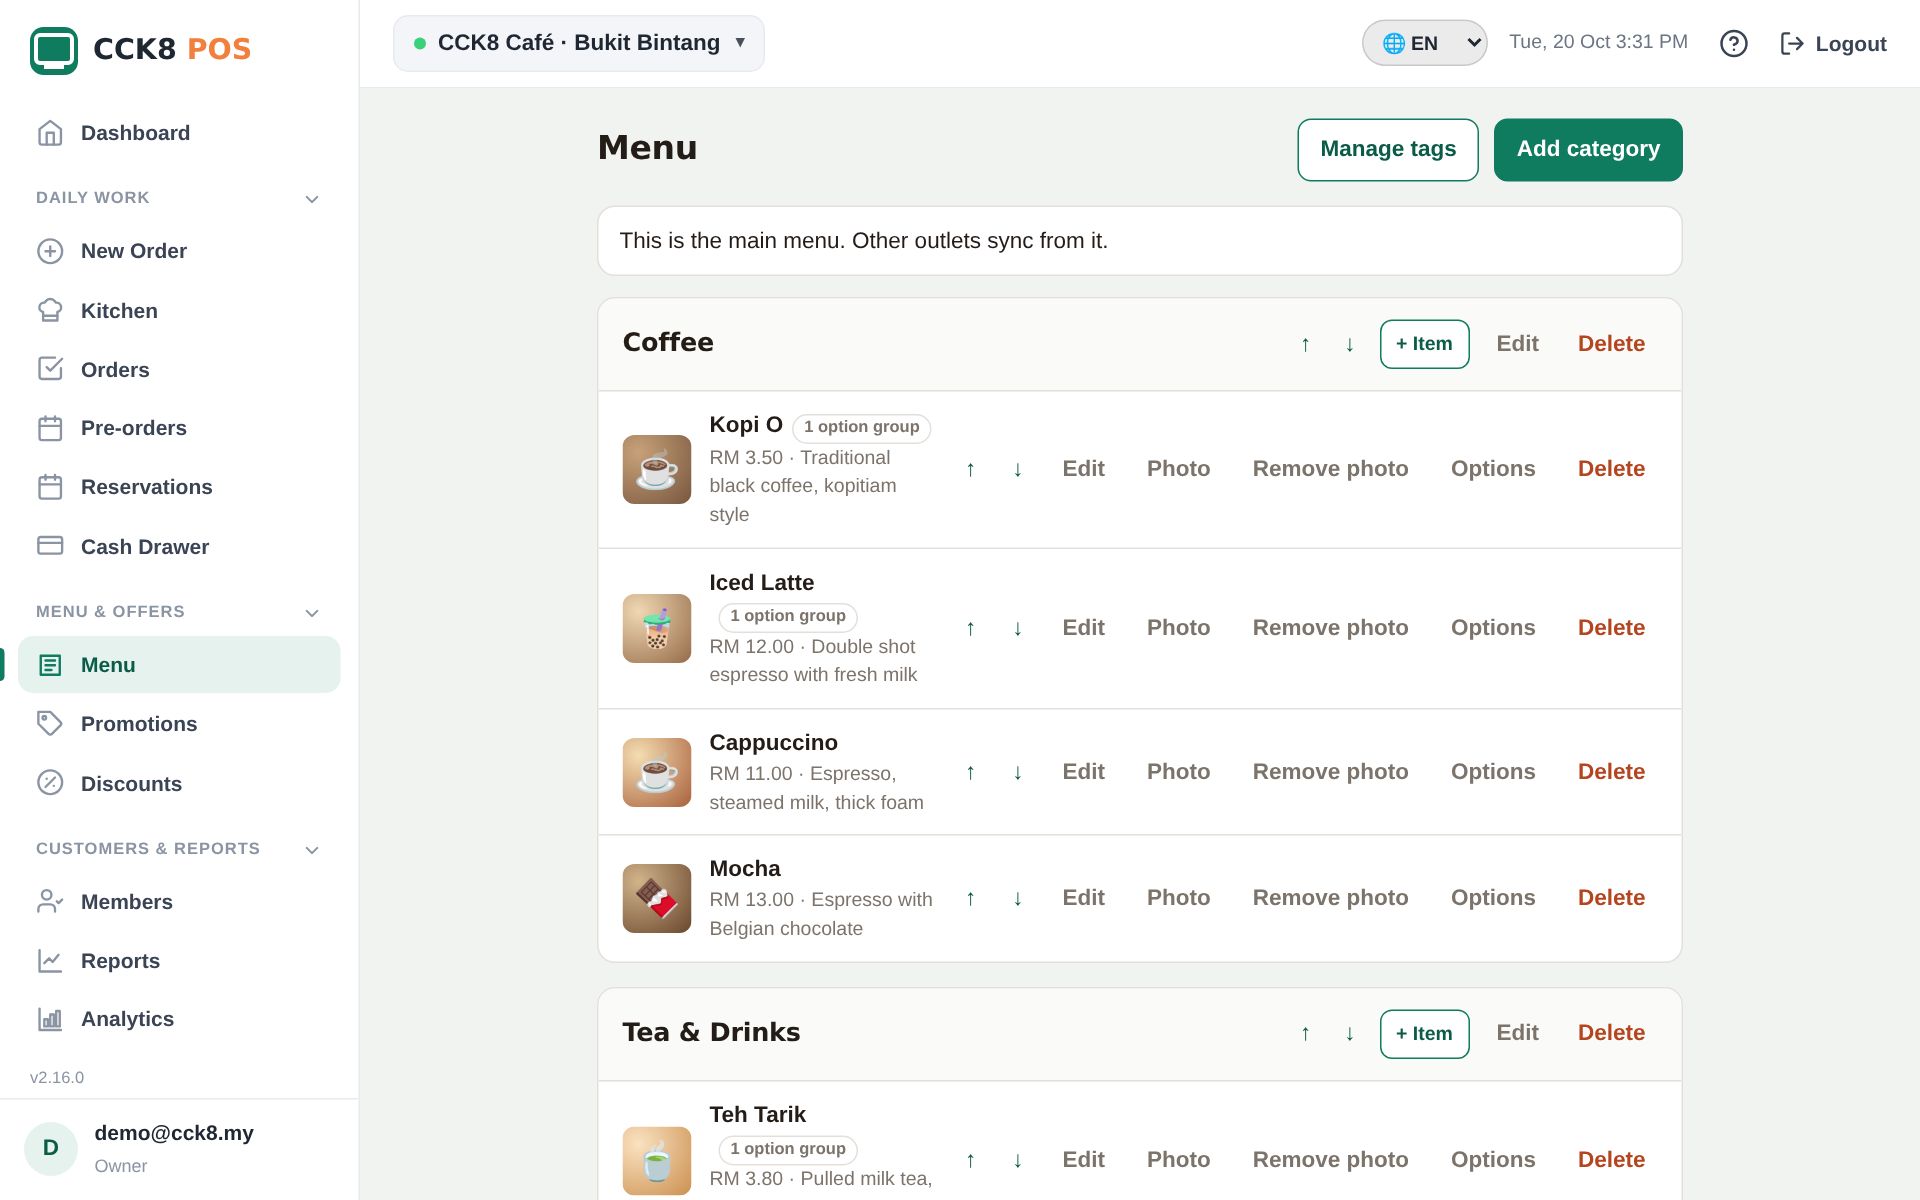
Task: Open Options for Iced Latte
Action: coord(1492,628)
